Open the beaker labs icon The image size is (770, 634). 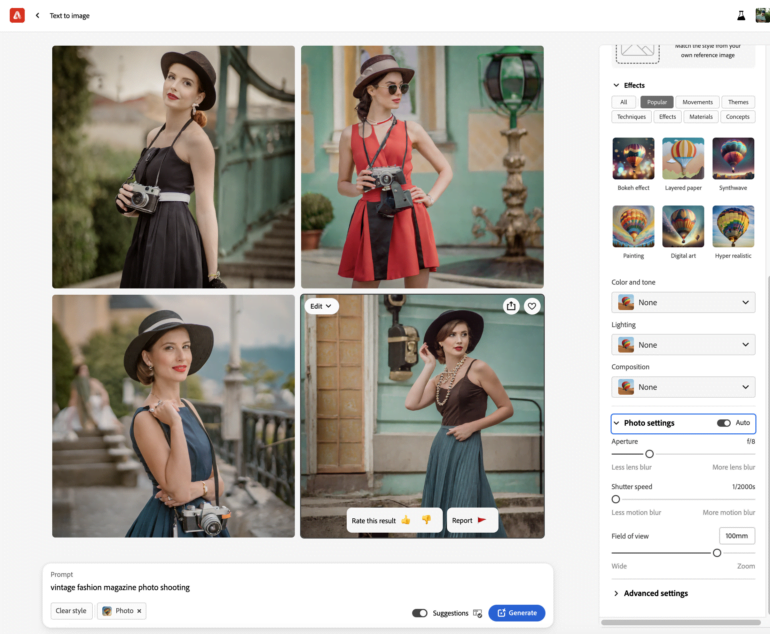click(x=741, y=15)
